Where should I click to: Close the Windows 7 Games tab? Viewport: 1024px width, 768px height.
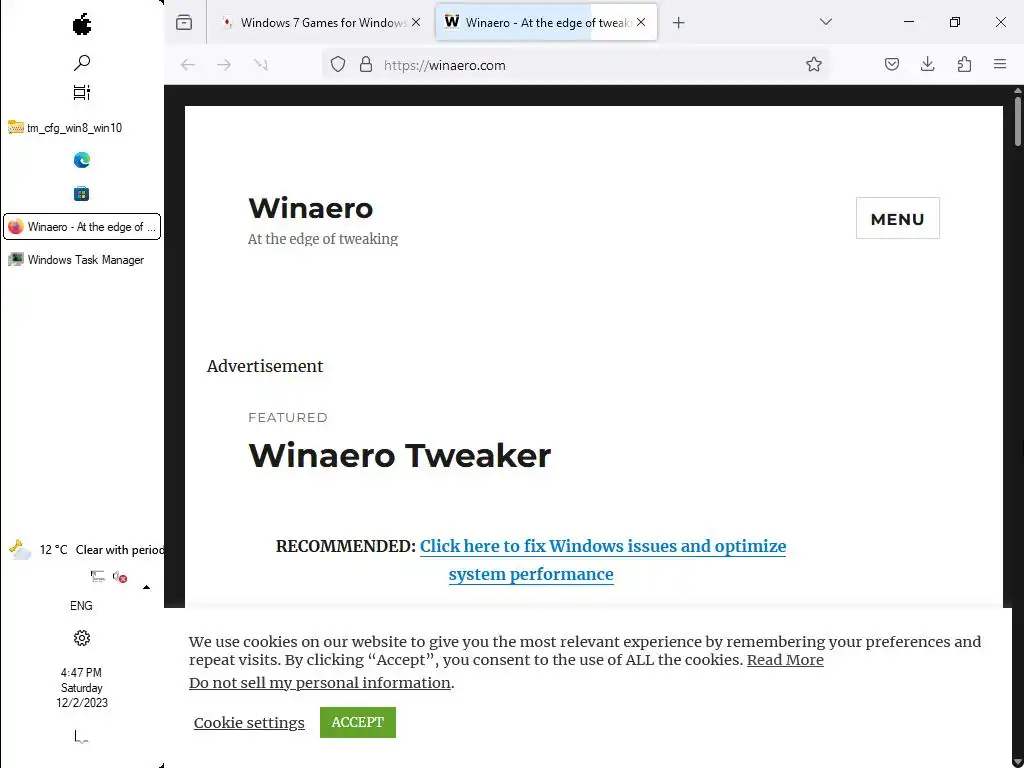point(416,23)
